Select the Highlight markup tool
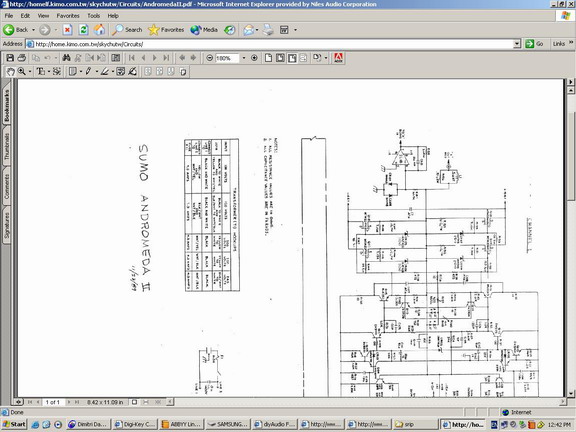 pos(105,72)
